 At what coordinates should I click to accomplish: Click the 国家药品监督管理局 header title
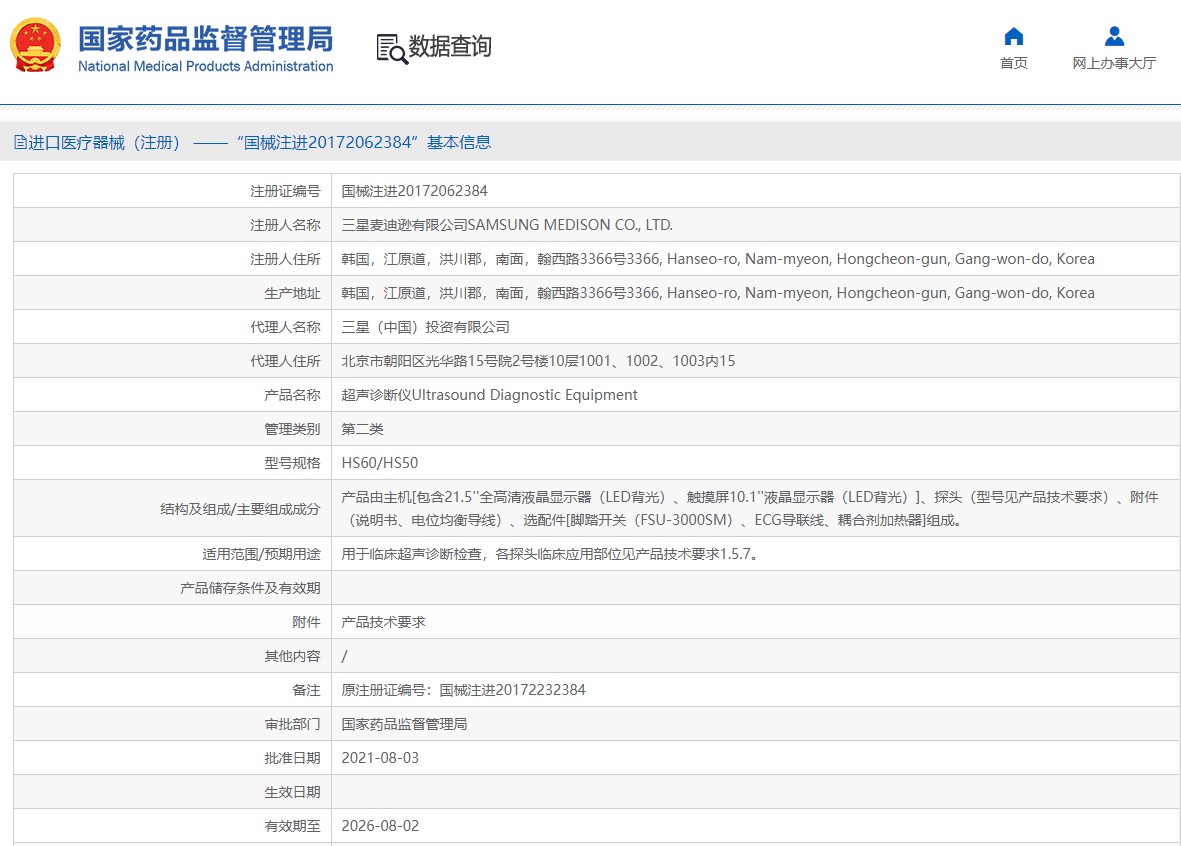pos(206,38)
